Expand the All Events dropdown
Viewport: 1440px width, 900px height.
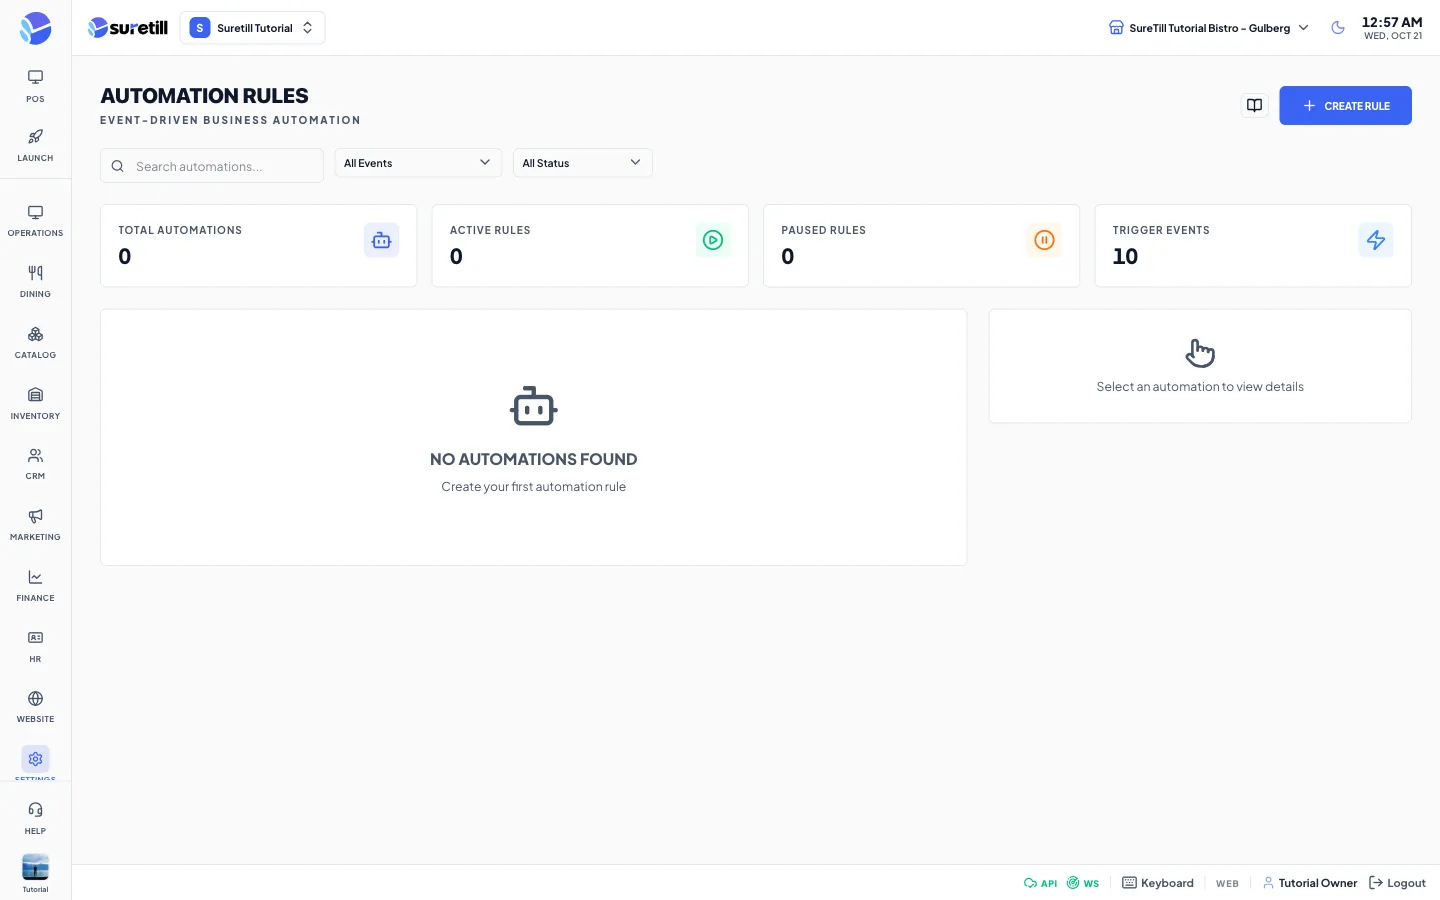418,163
